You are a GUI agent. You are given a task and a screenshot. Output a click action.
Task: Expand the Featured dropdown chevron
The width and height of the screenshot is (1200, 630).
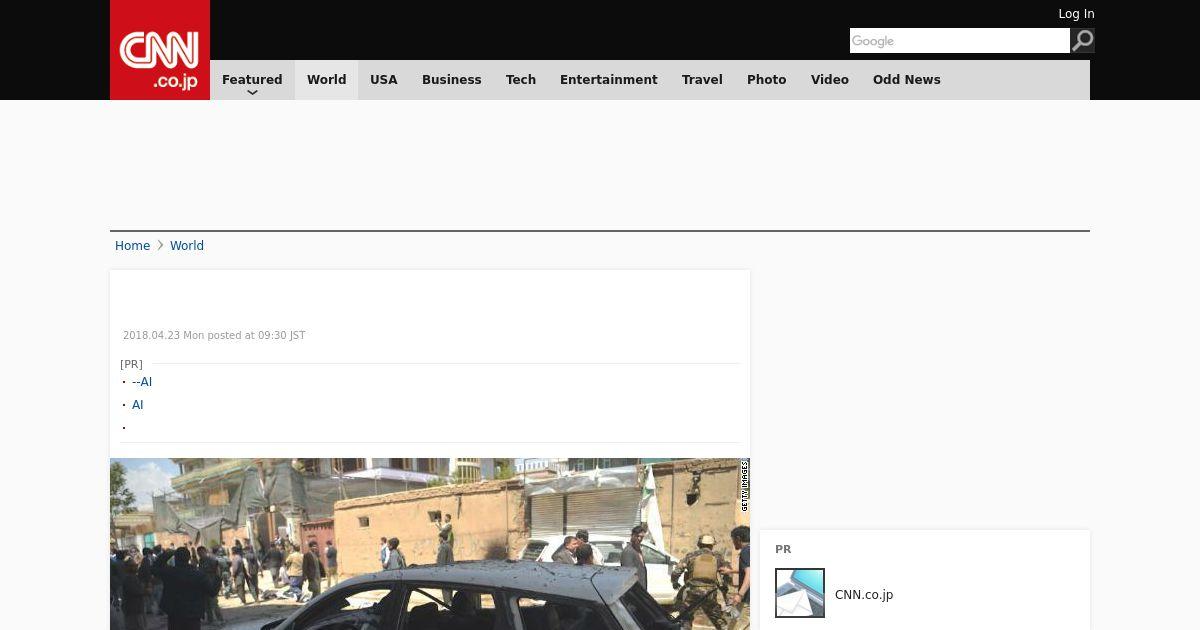(252, 92)
